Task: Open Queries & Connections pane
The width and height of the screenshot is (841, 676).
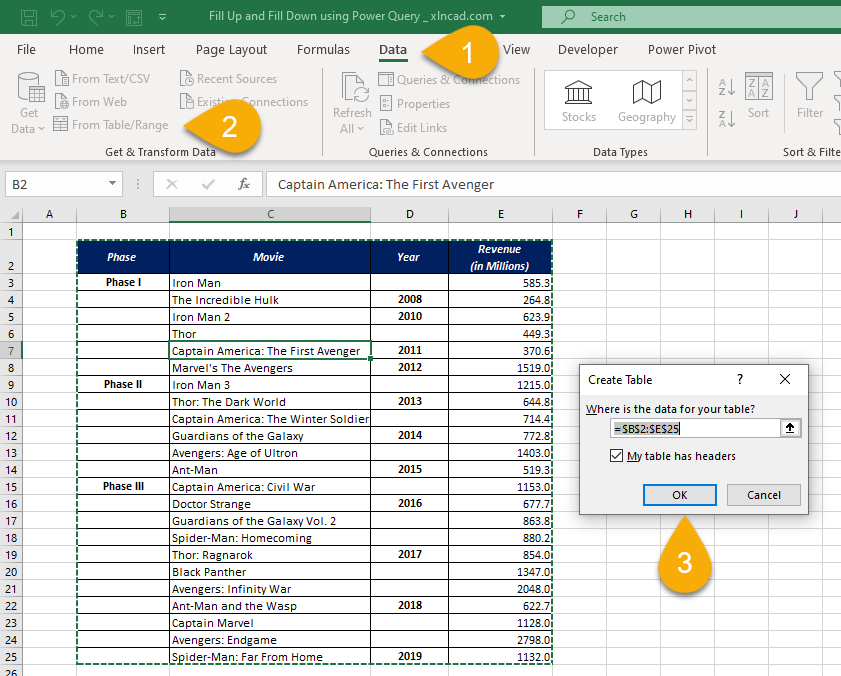Action: tap(449, 79)
